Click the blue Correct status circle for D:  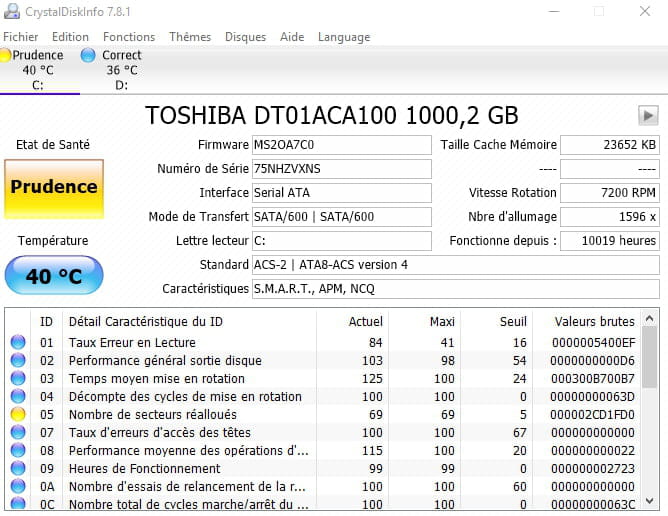88,55
